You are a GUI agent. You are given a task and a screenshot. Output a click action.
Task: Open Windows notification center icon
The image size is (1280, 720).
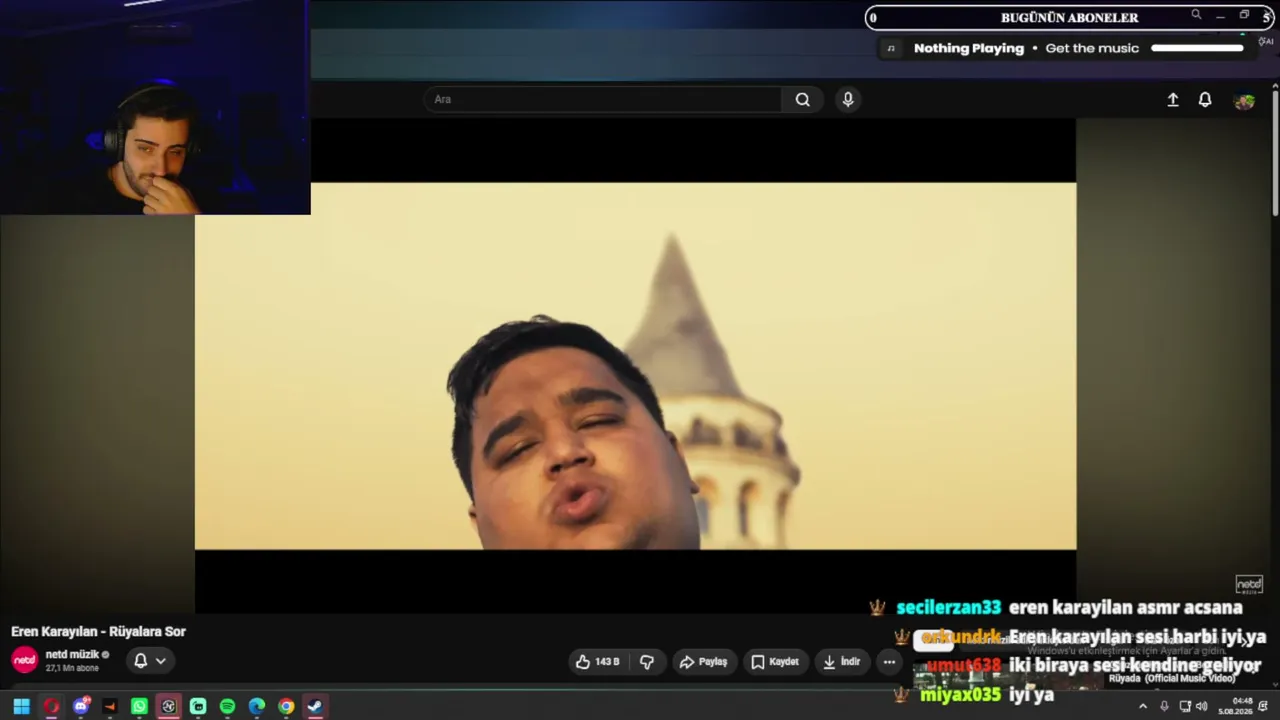coord(1264,706)
